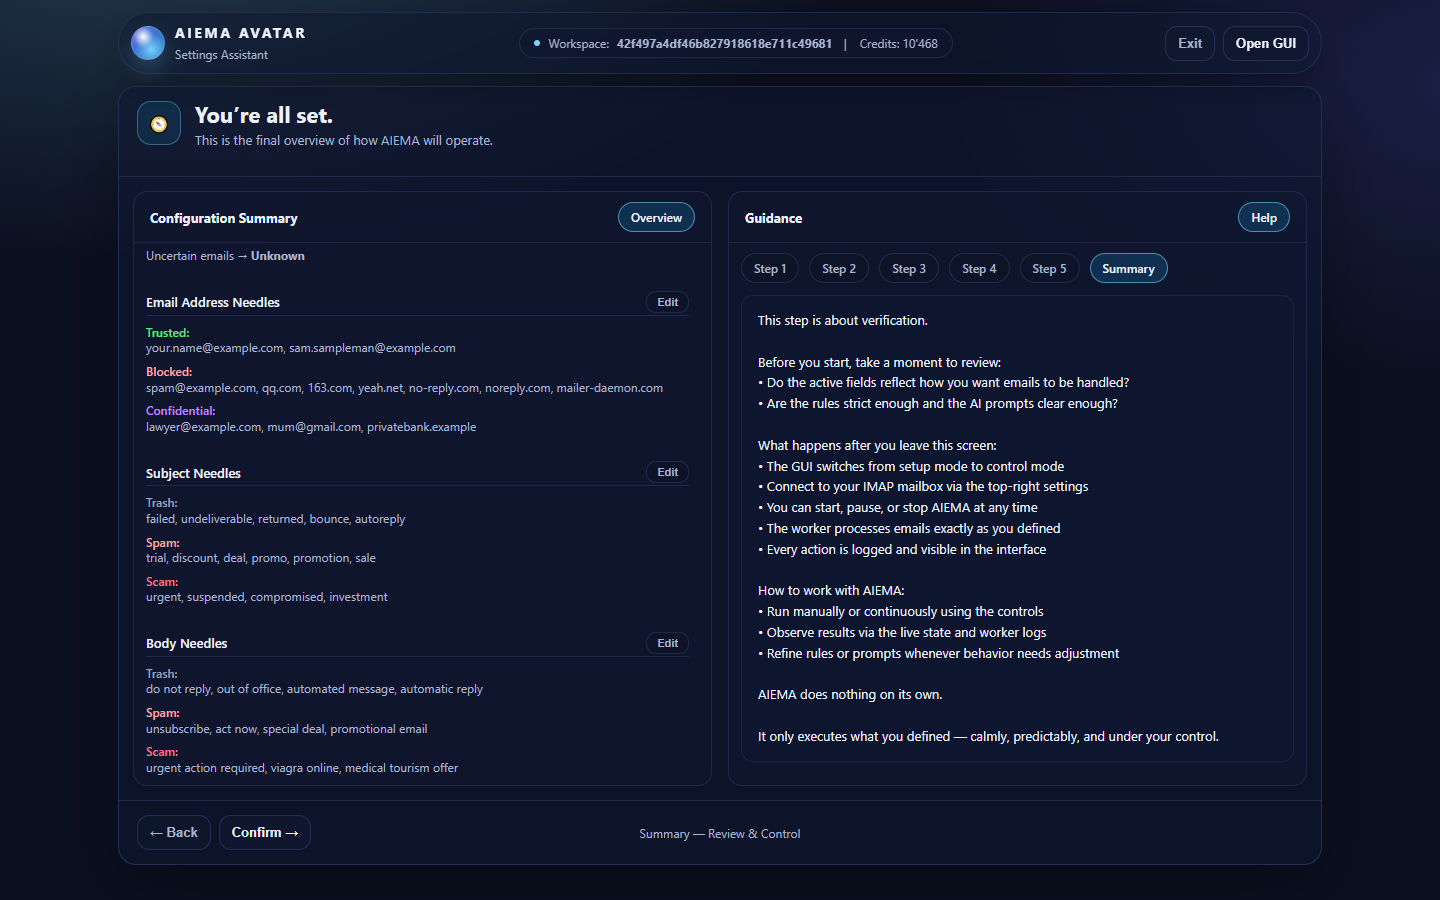Confirm the configuration summary
The height and width of the screenshot is (900, 1440).
point(265,832)
